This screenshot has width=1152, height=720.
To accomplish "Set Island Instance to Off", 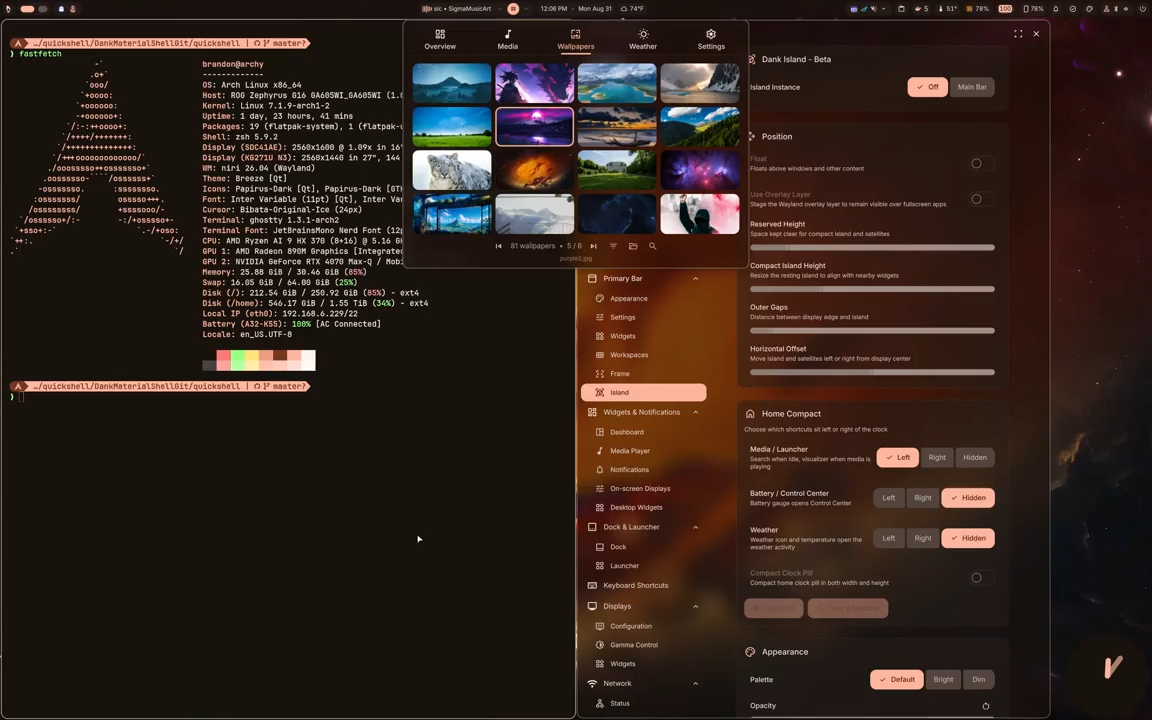I will click(927, 87).
